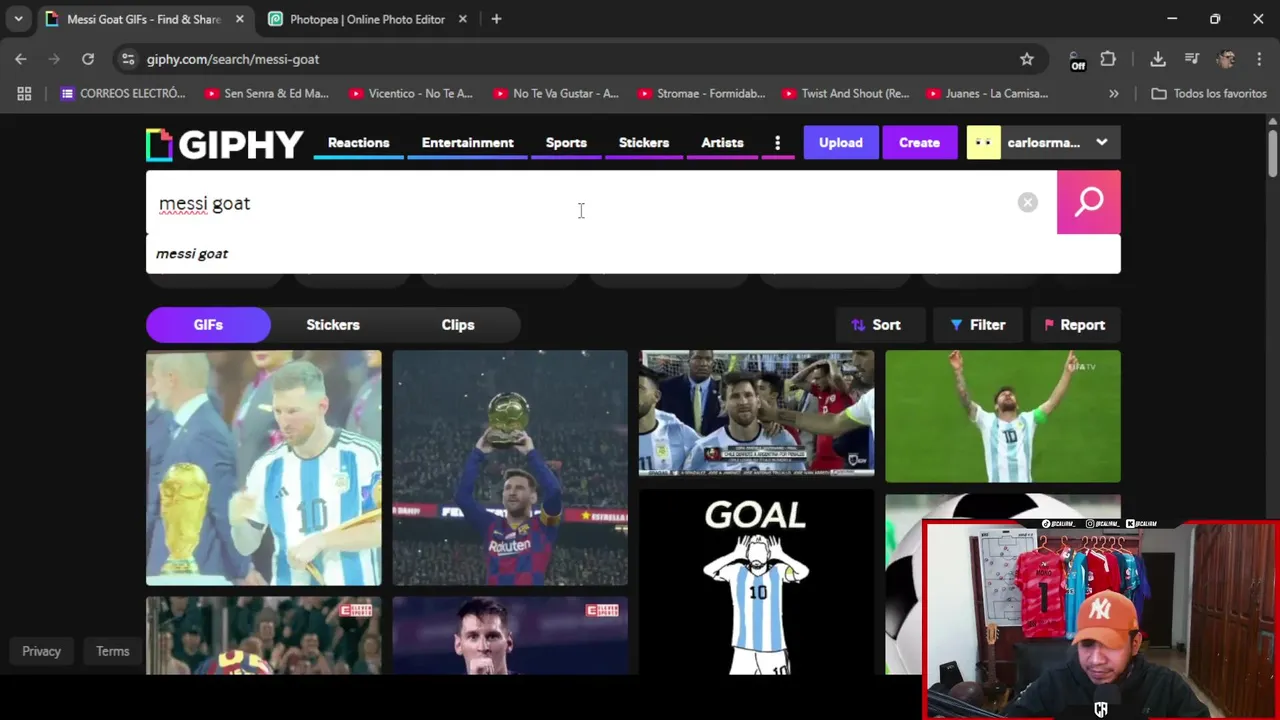
Task: Open the Messi with teammates crowd GIF
Action: [x=757, y=414]
